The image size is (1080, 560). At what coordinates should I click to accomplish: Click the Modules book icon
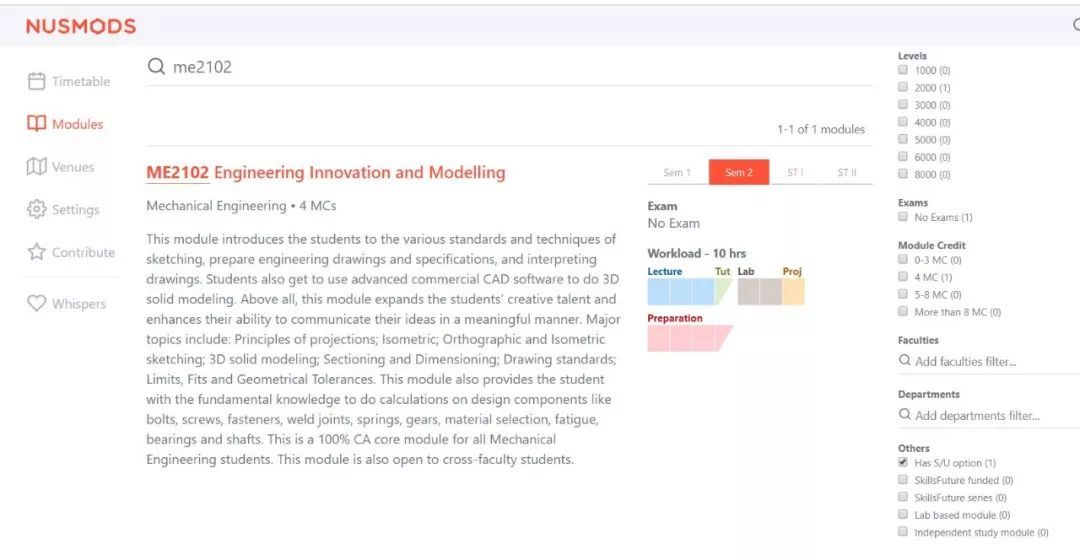(x=36, y=124)
